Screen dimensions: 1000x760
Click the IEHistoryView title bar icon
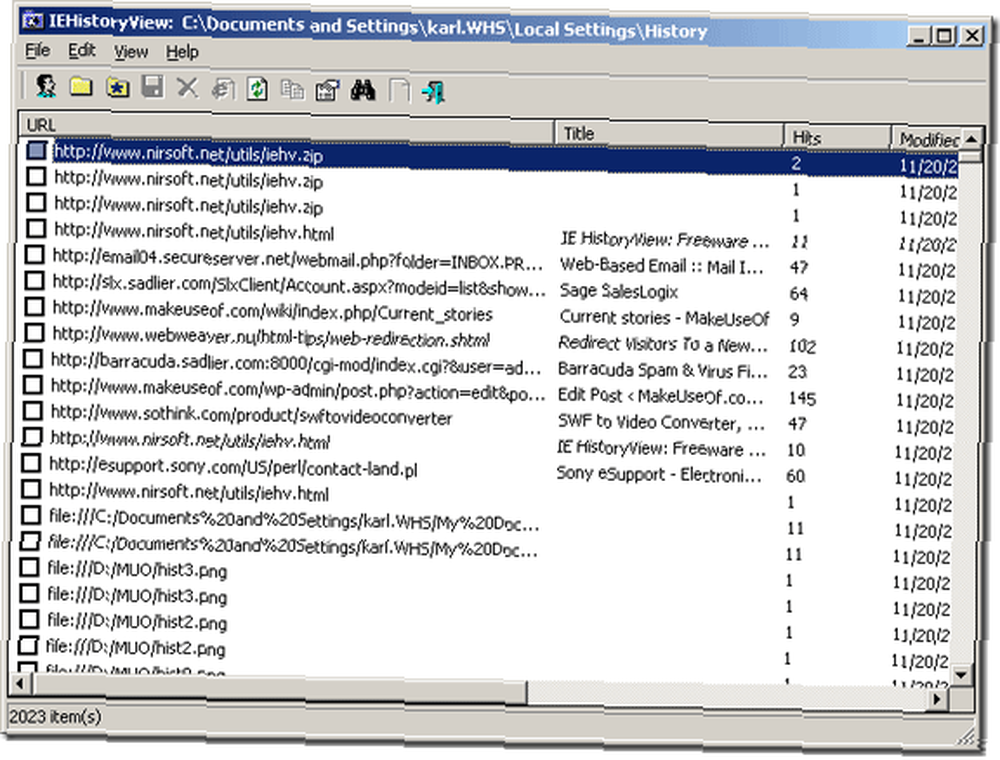[32, 20]
